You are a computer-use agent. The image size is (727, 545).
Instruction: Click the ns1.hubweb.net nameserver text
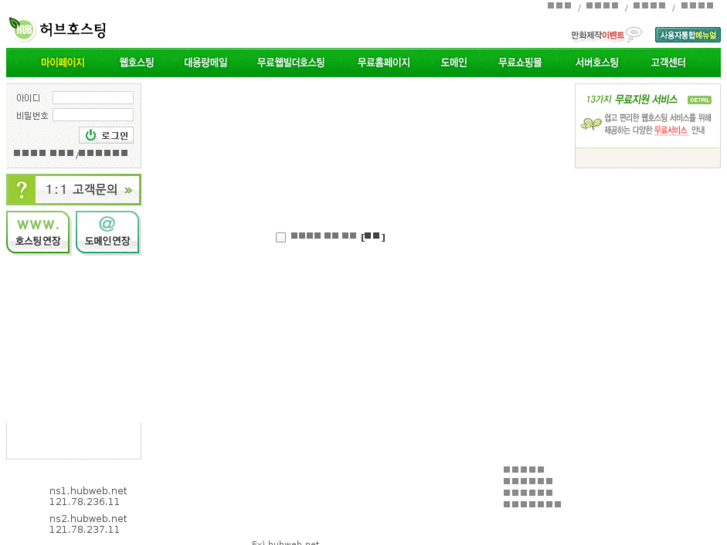tap(88, 490)
